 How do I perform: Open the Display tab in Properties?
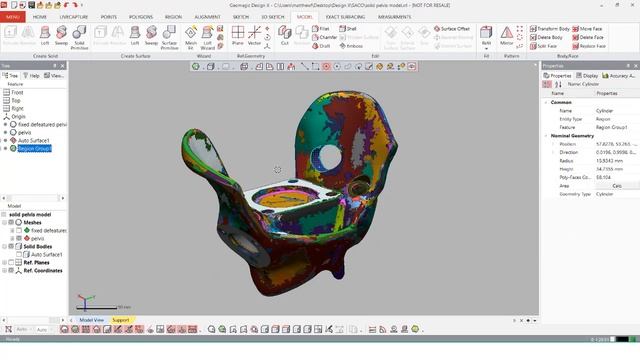click(x=587, y=76)
